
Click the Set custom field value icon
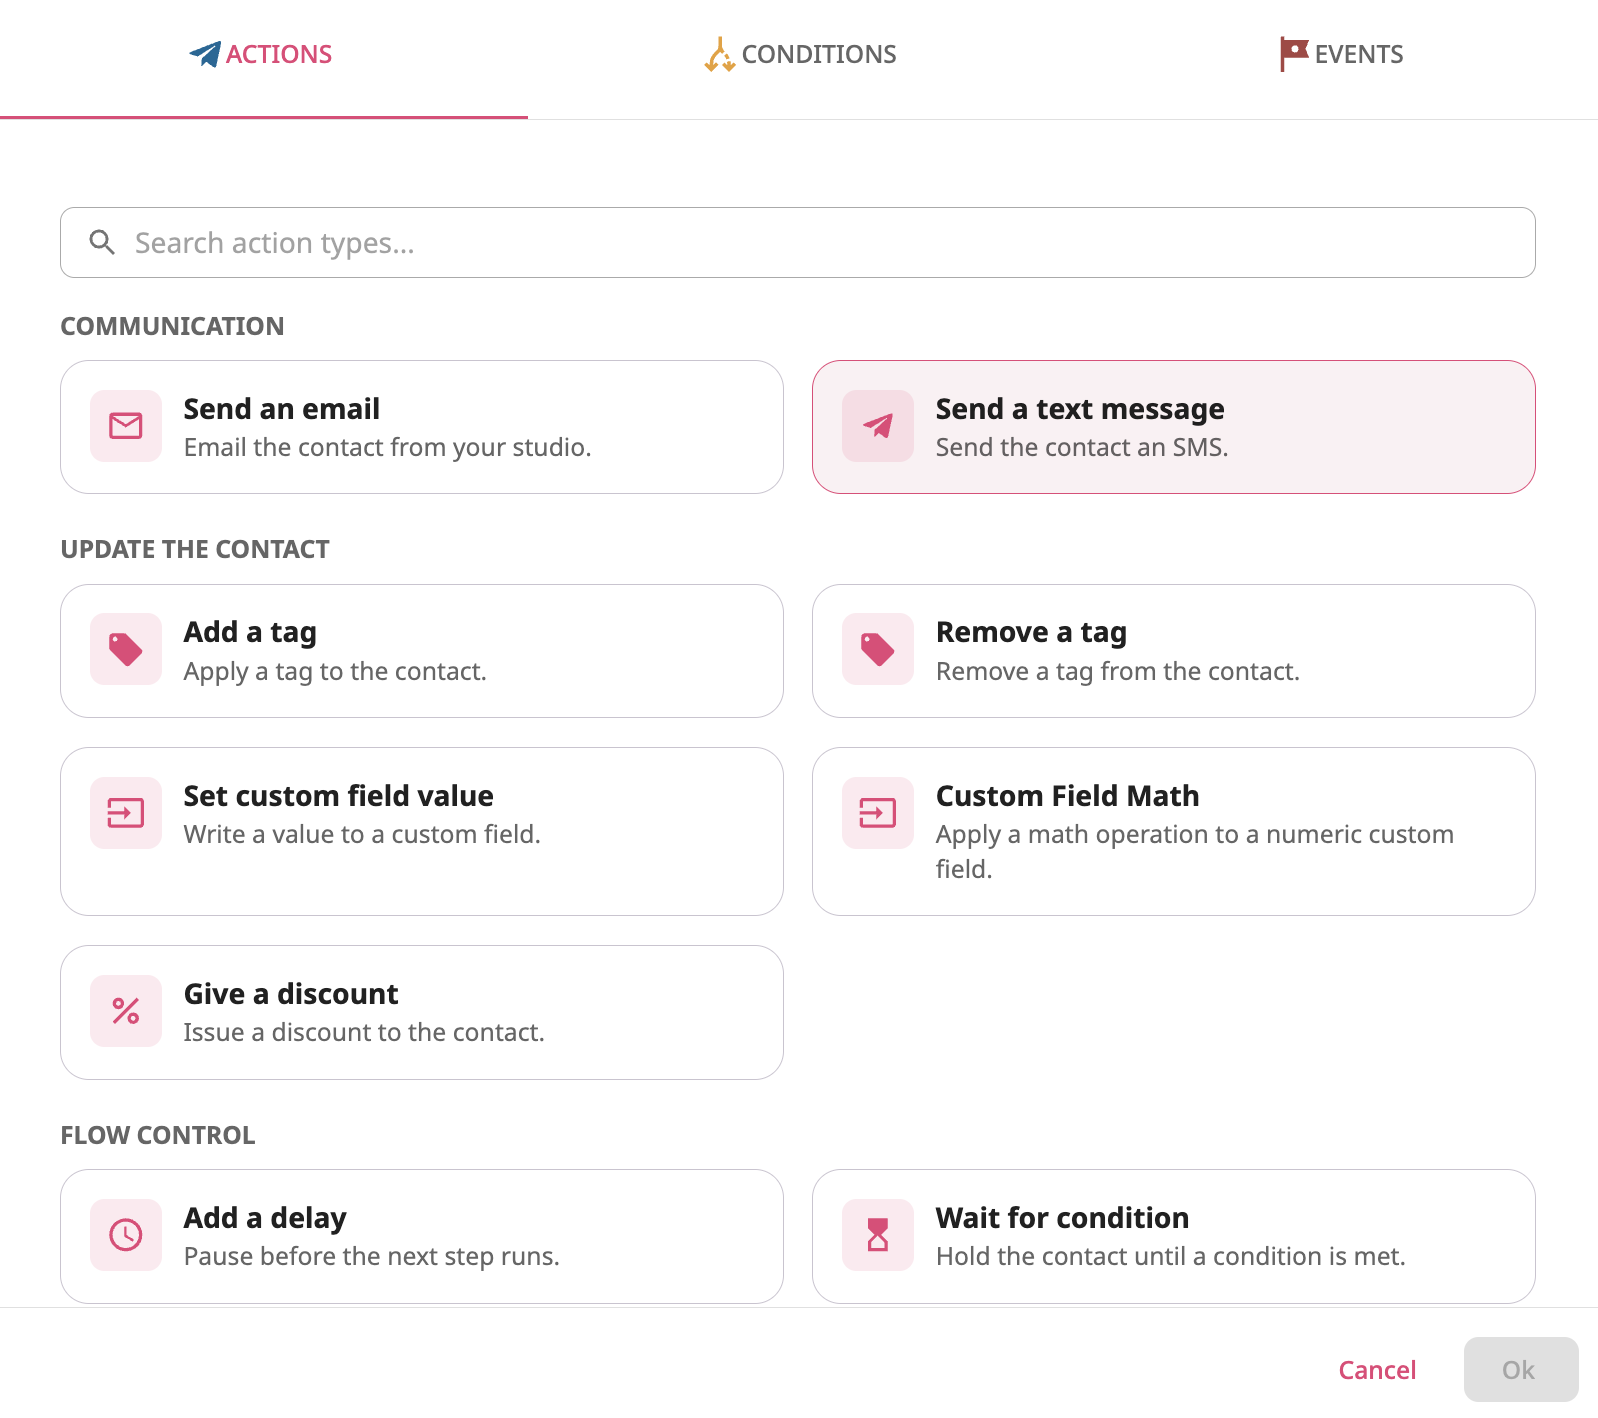click(x=126, y=813)
